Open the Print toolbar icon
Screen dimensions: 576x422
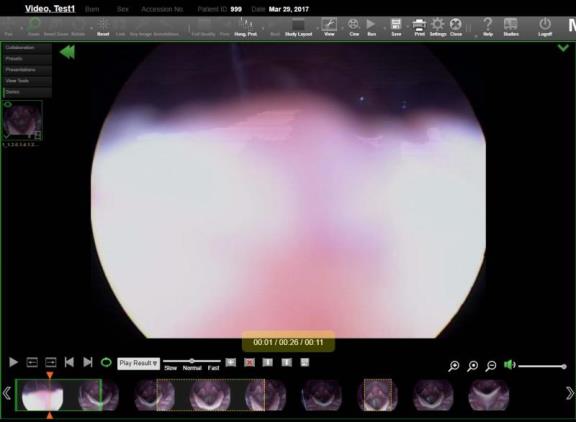[419, 25]
